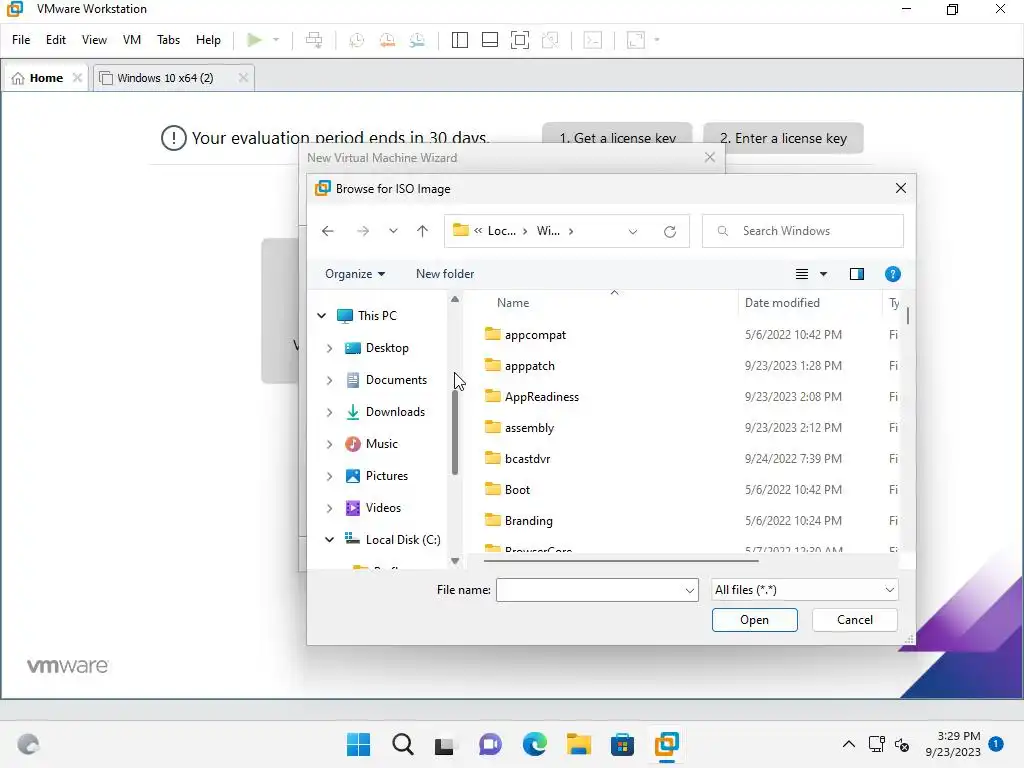Collapse the This PC tree node

point(321,316)
